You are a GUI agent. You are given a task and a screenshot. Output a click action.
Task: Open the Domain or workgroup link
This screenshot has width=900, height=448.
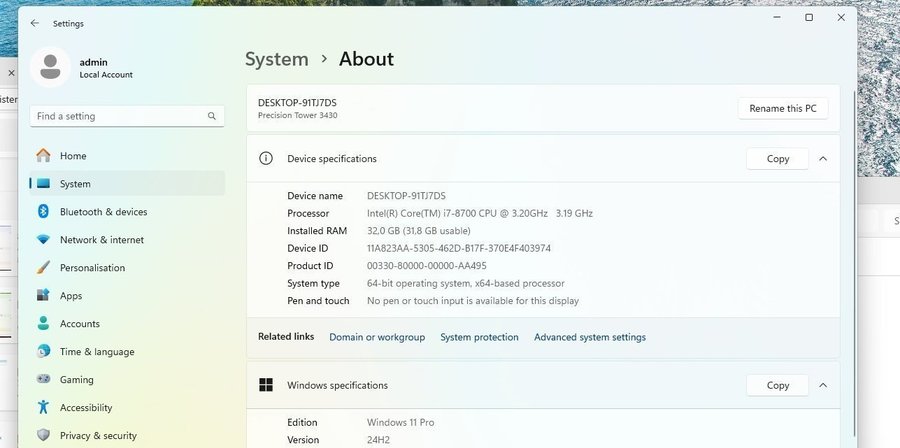pos(377,337)
